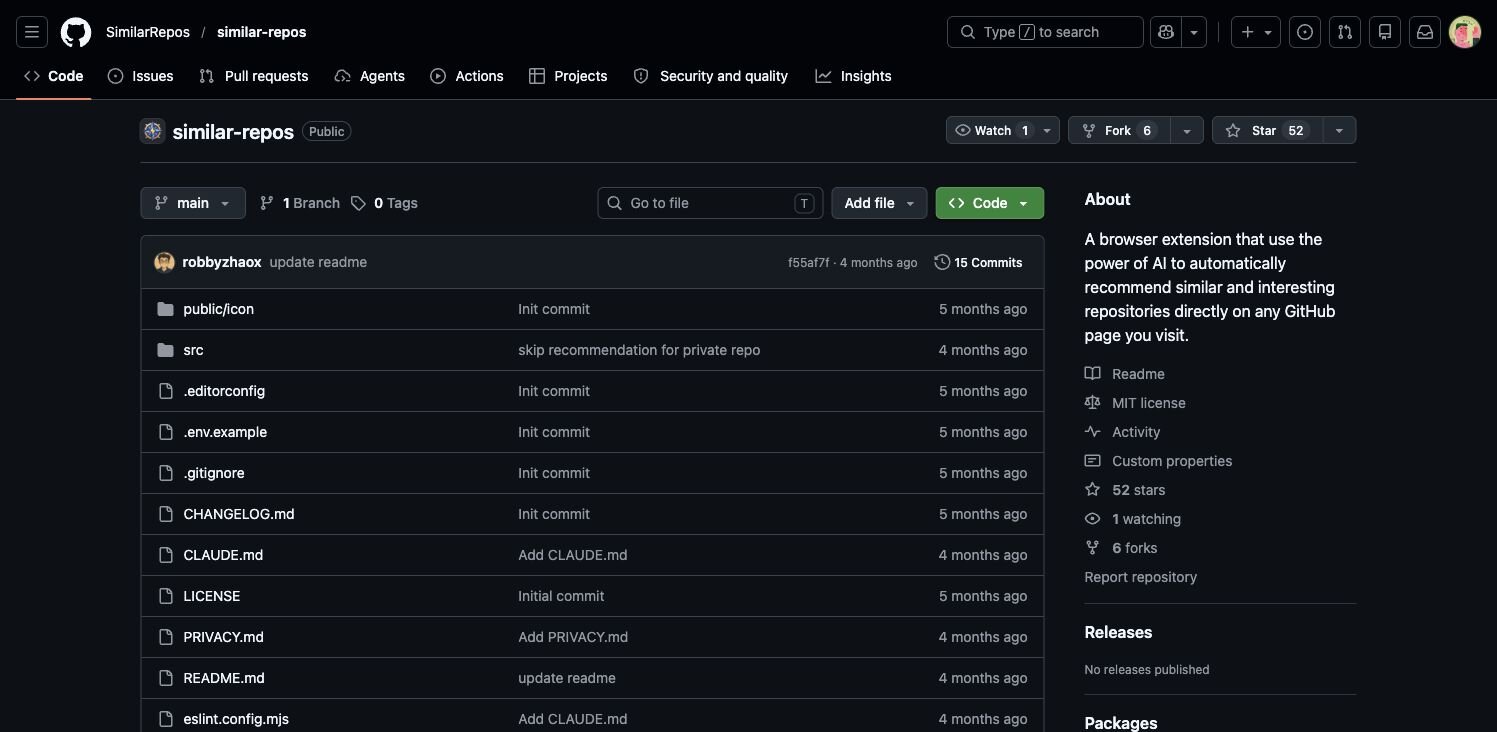Switch to the Issues tab
The width and height of the screenshot is (1497, 732).
pyautogui.click(x=141, y=76)
